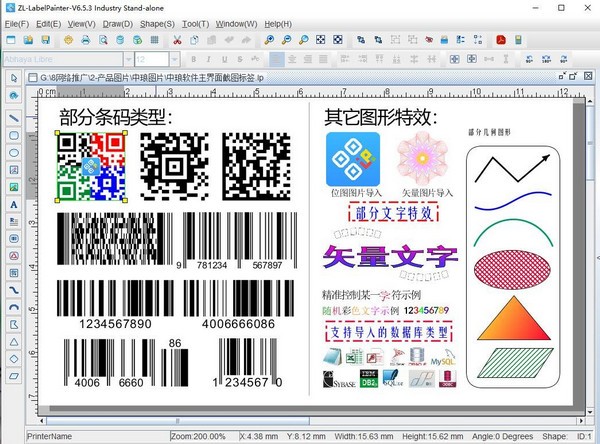Open the Edit(E) menu
The height and width of the screenshot is (444, 600).
[48, 24]
